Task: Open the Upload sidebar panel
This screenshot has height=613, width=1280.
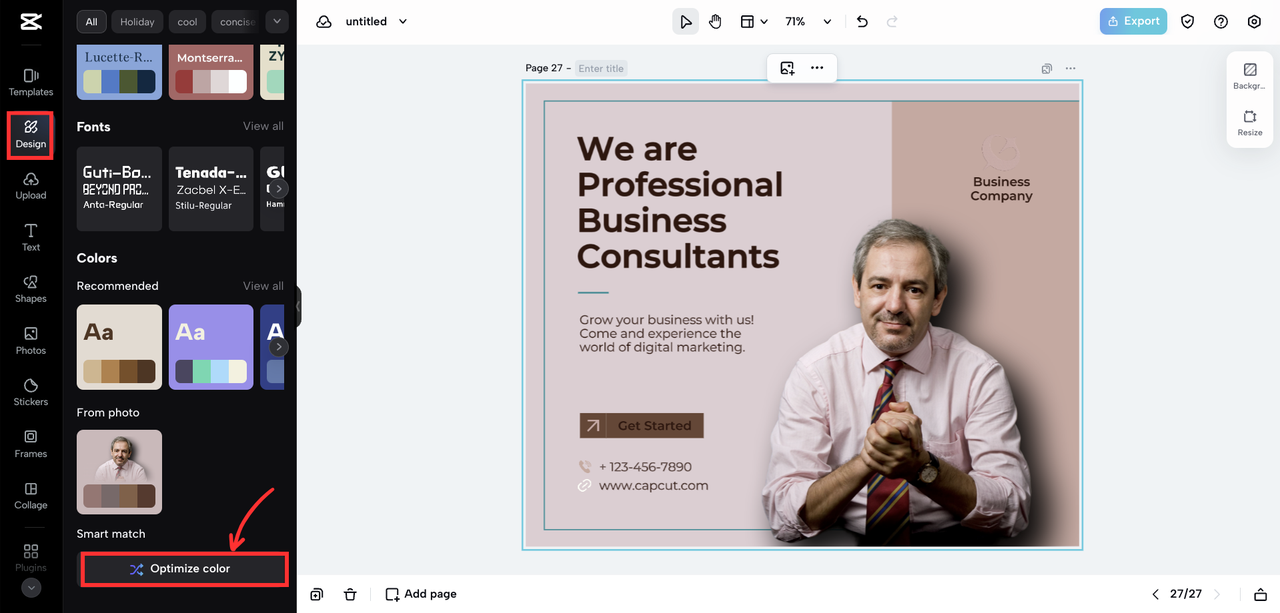Action: coord(31,186)
